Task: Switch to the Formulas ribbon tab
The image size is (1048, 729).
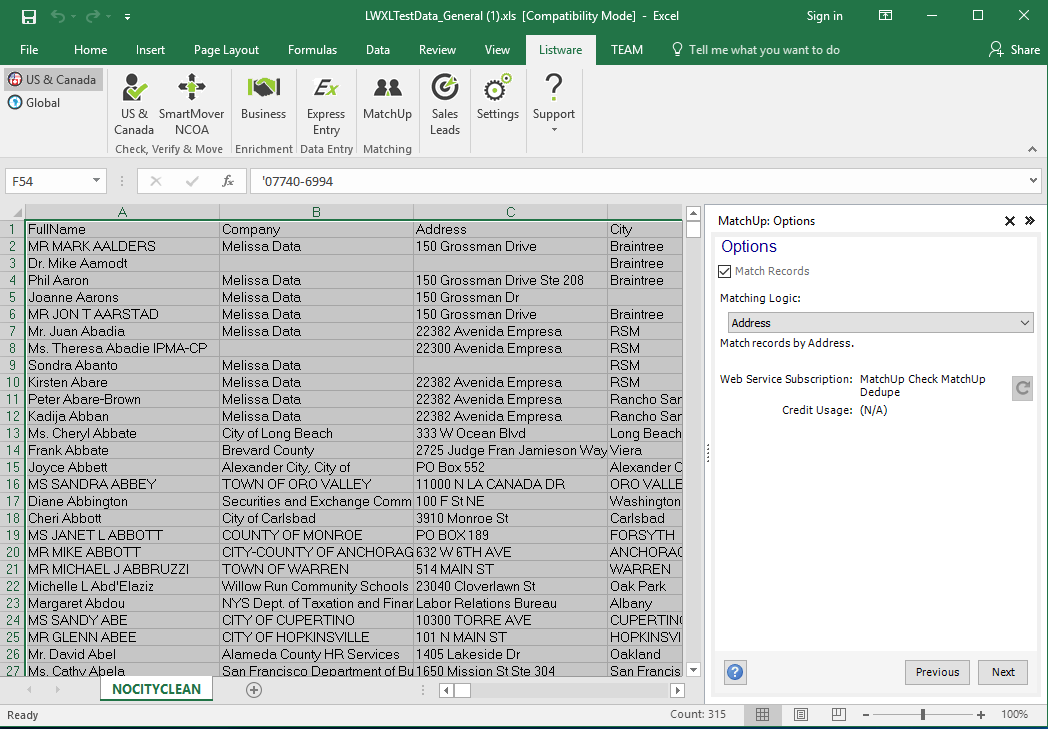Action: [312, 50]
